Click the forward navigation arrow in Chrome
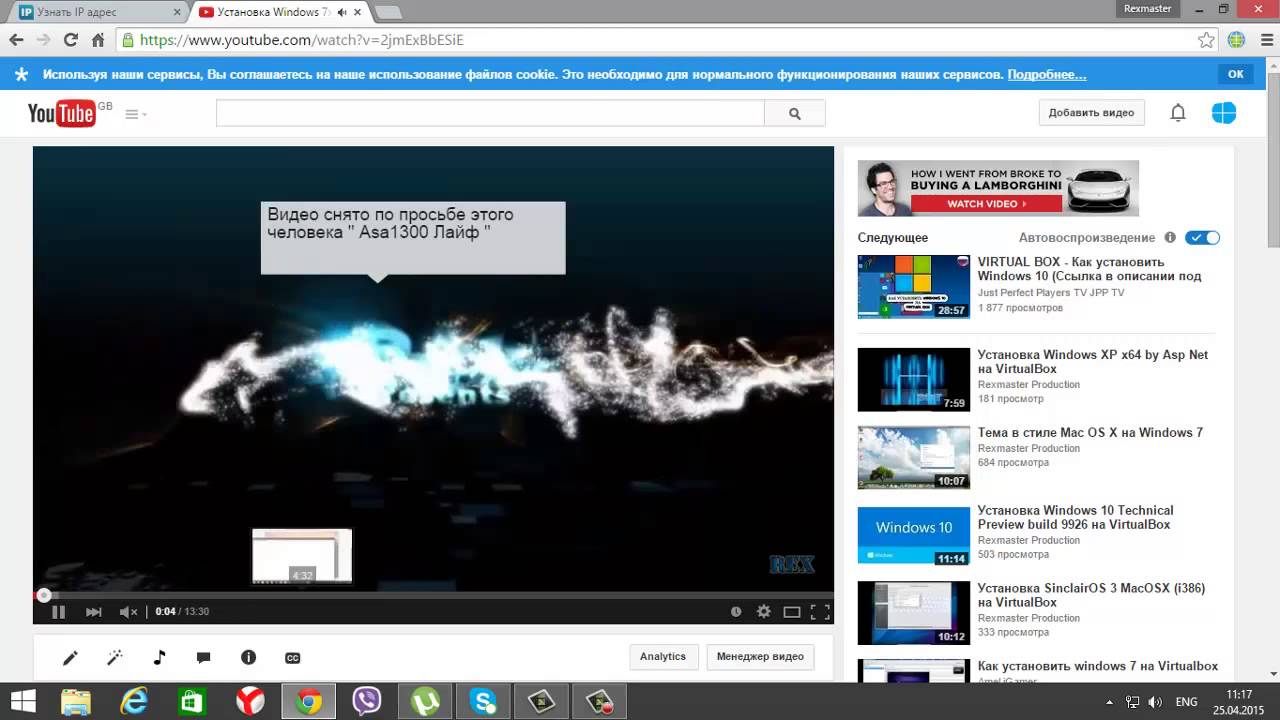 (43, 40)
